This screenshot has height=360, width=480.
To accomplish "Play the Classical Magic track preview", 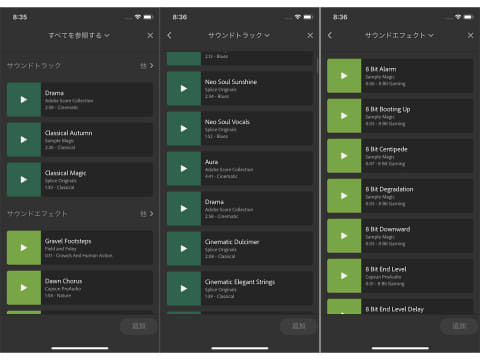I will click(24, 180).
